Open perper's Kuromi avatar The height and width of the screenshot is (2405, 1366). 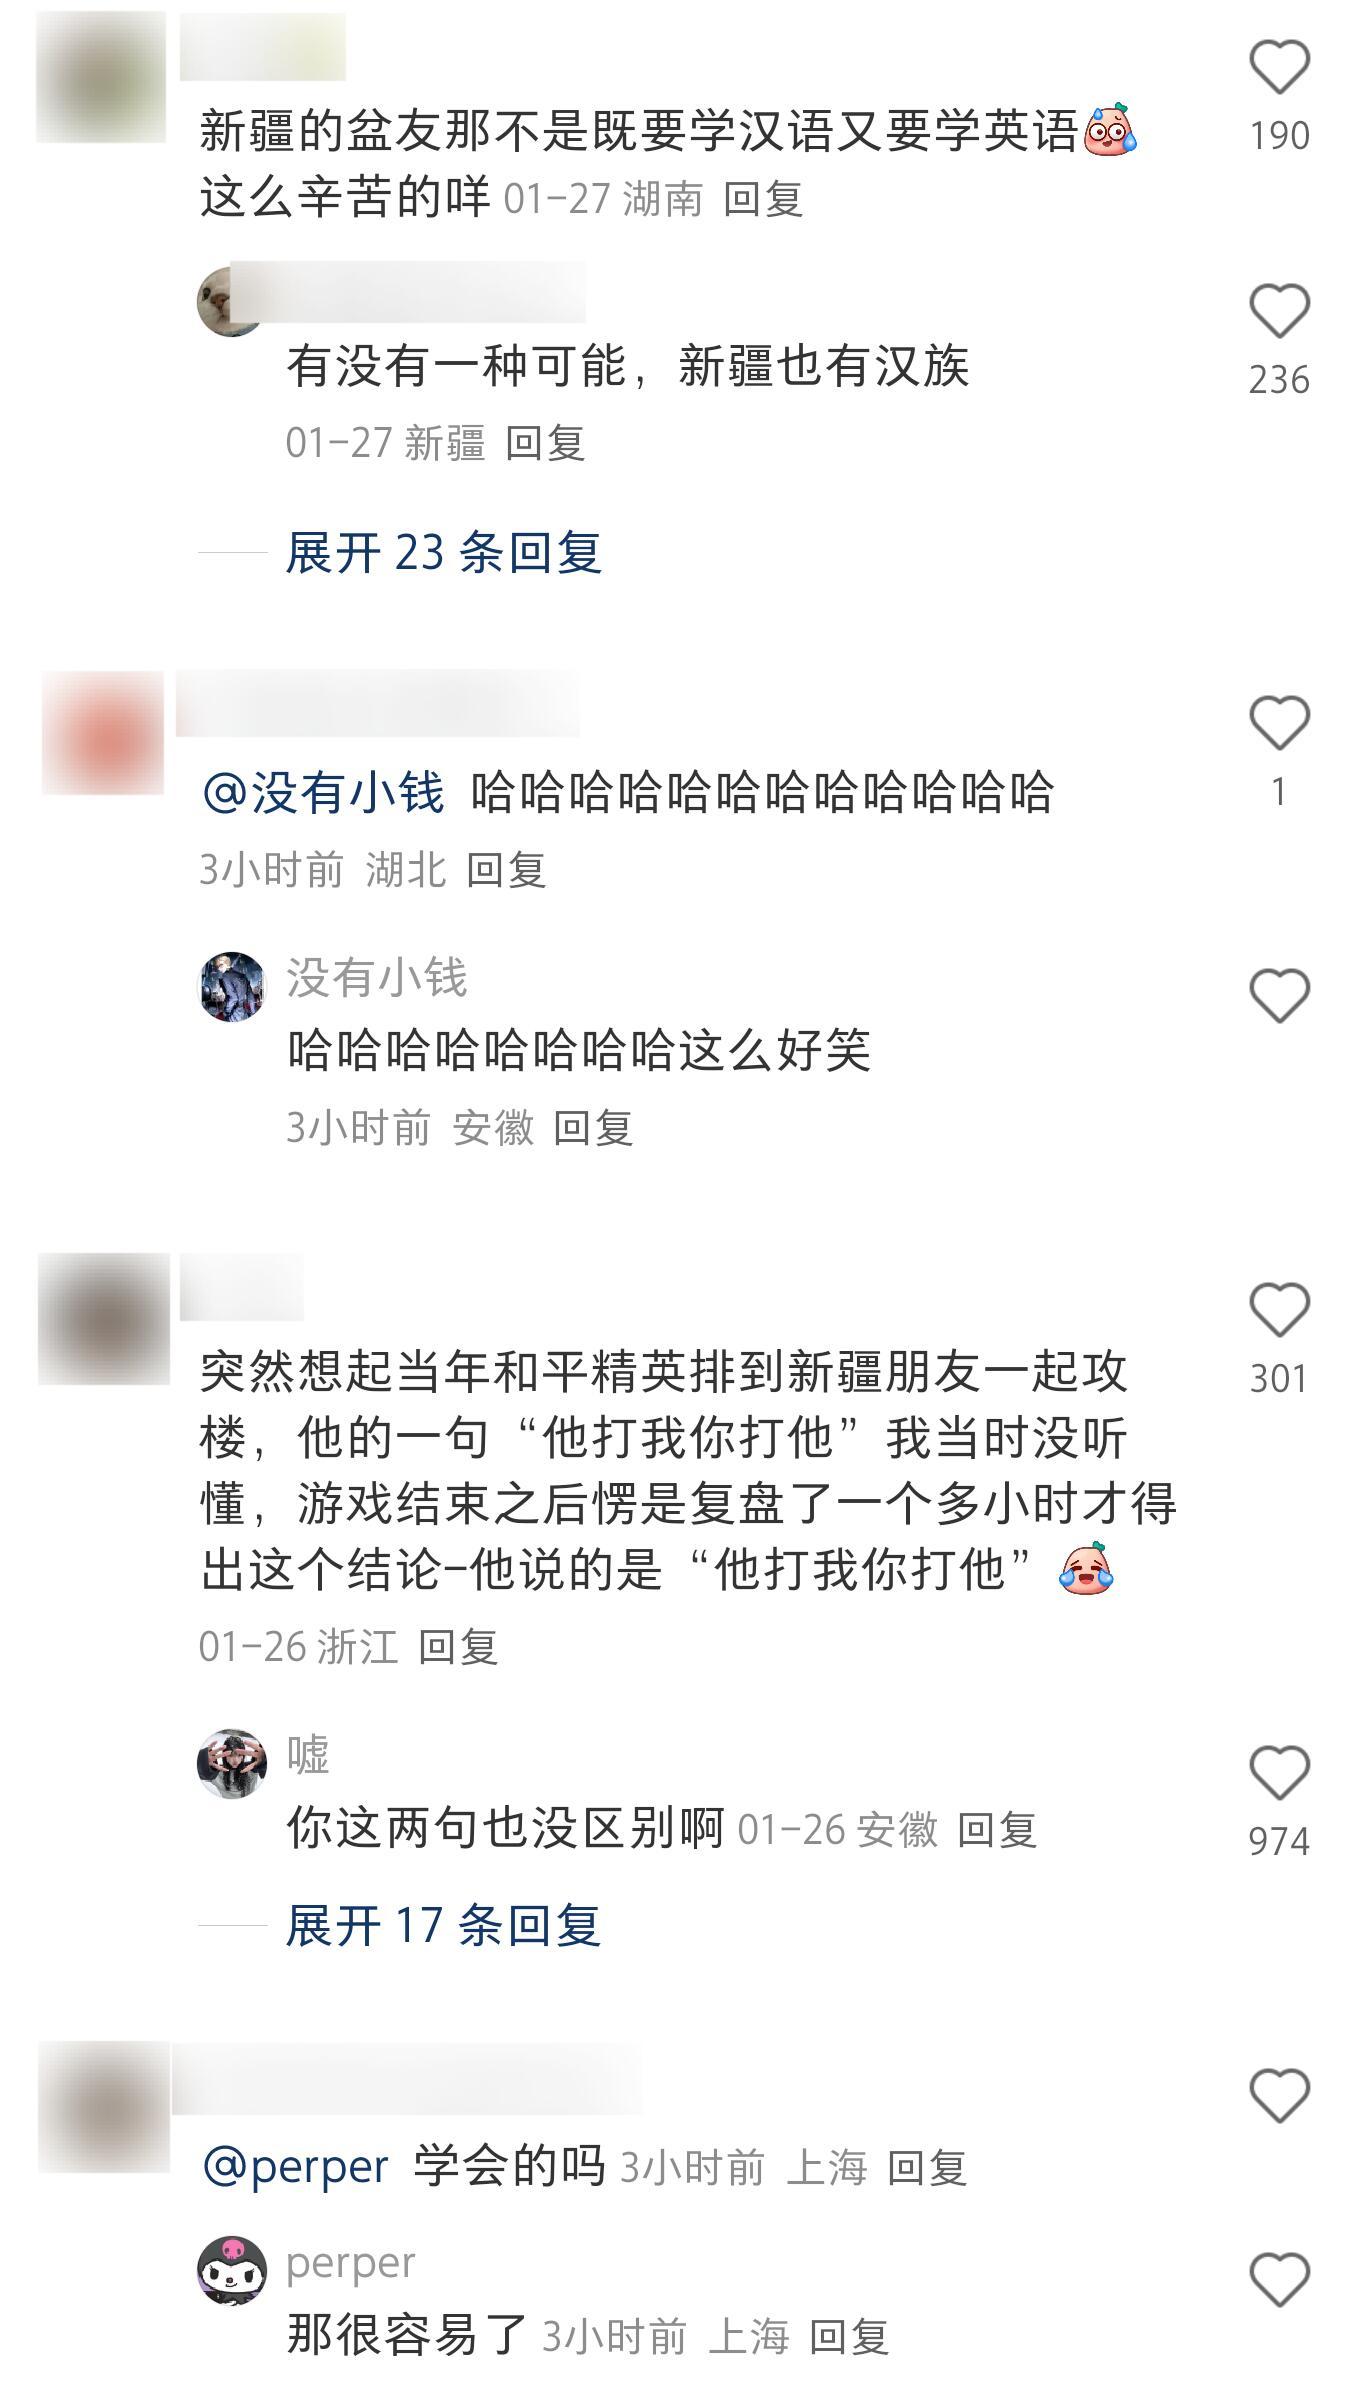click(232, 2270)
